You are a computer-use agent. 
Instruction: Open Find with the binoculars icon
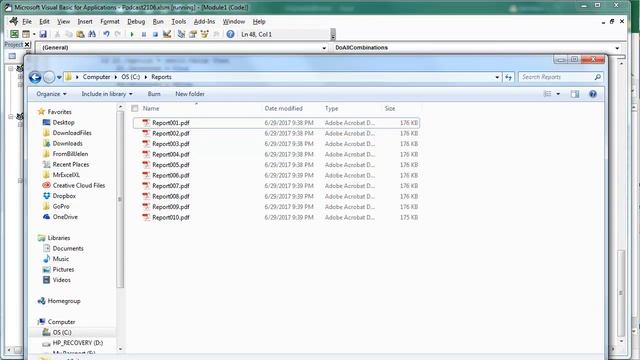point(92,34)
